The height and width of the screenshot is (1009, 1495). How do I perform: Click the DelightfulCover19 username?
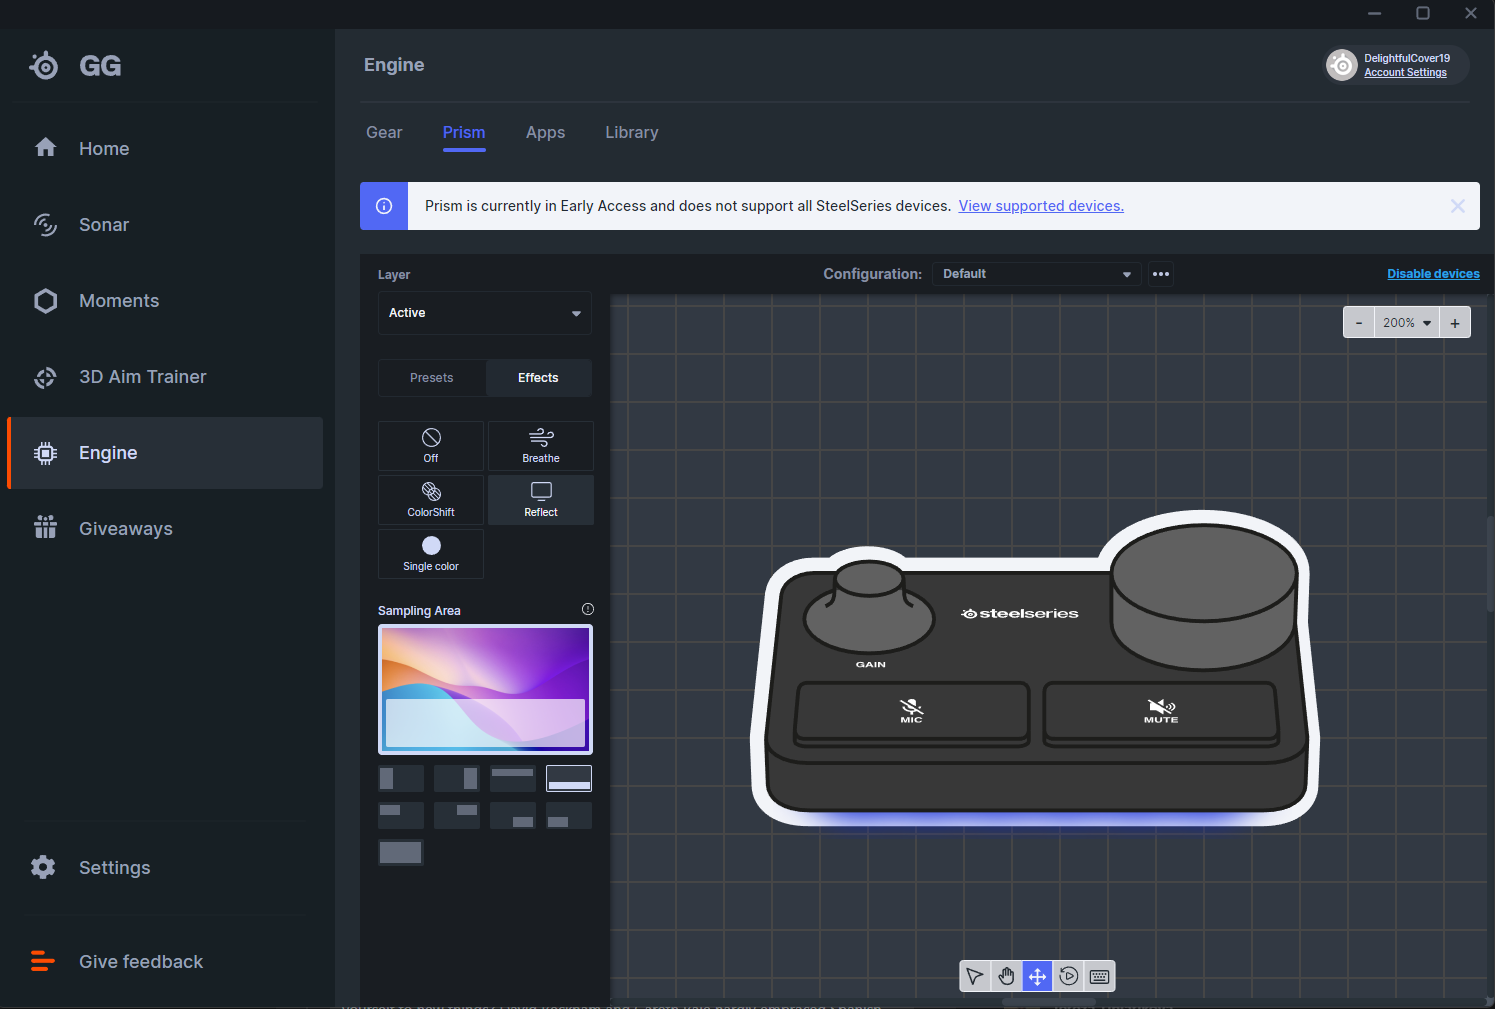[x=1407, y=58]
